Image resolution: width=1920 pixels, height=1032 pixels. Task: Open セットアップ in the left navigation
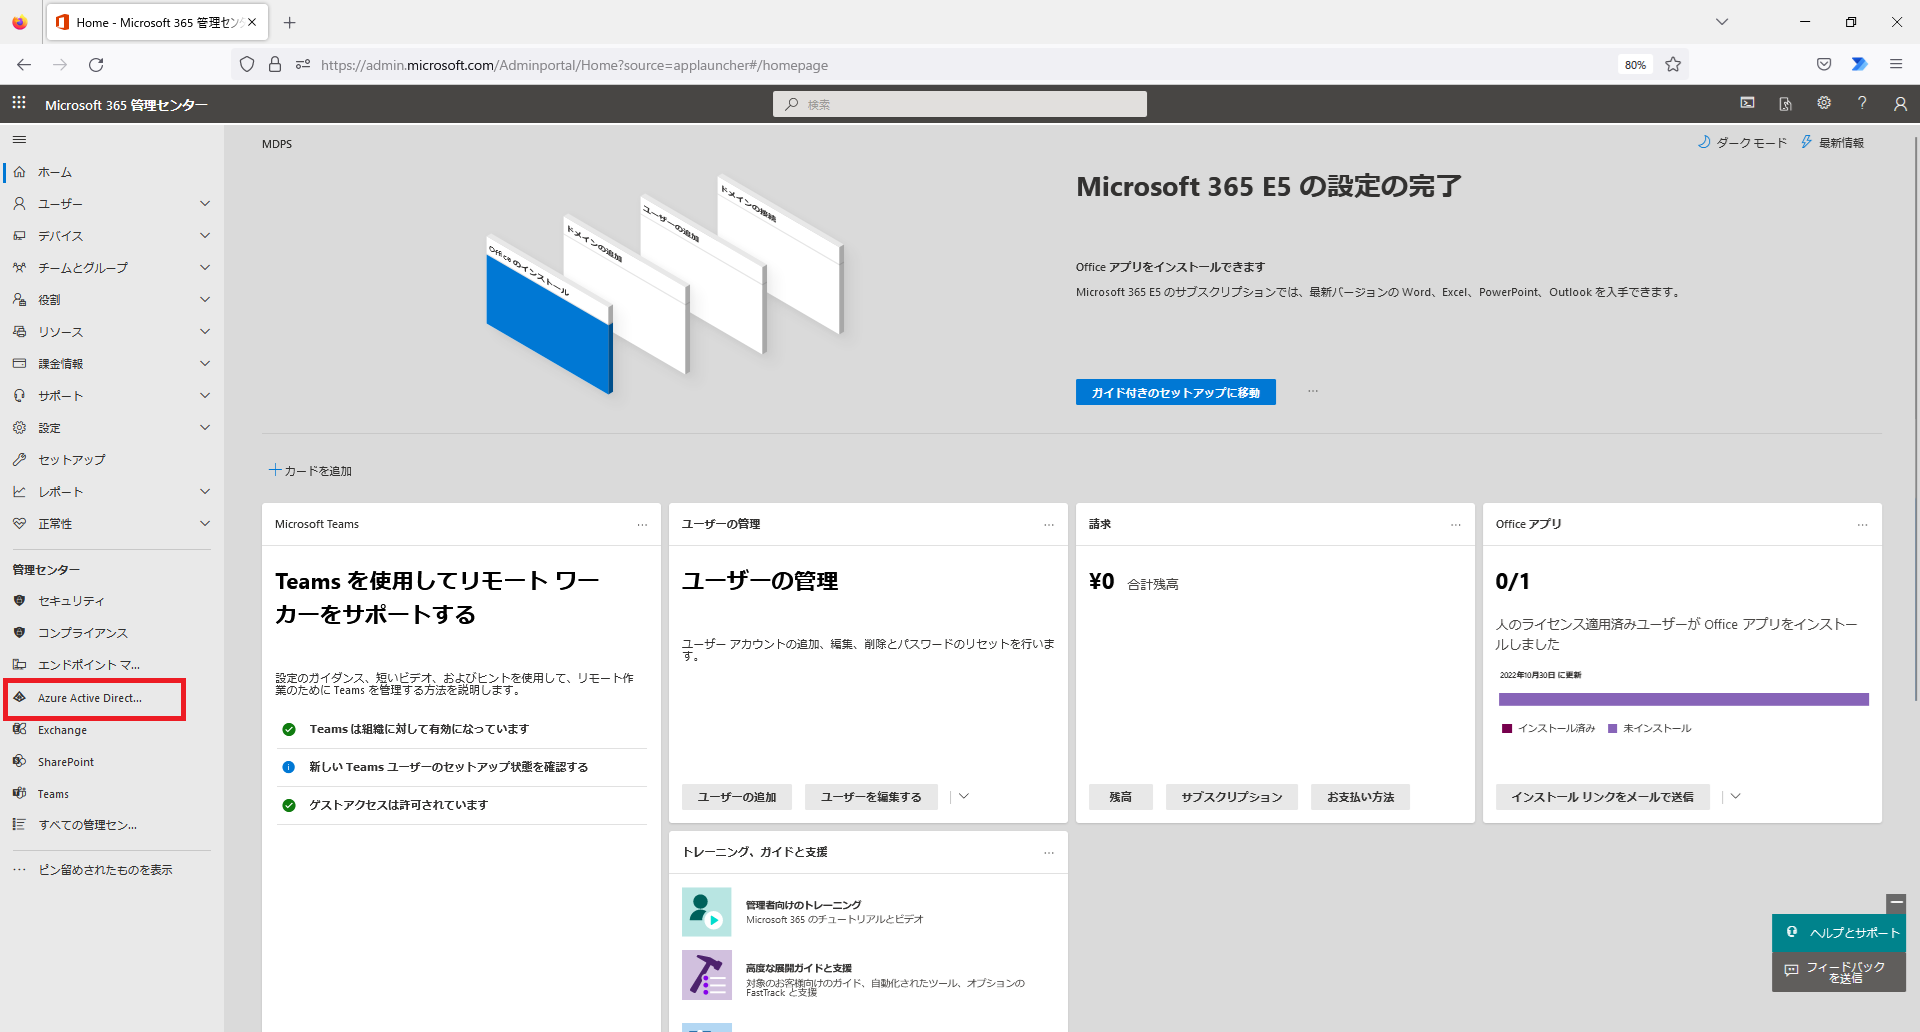click(71, 460)
